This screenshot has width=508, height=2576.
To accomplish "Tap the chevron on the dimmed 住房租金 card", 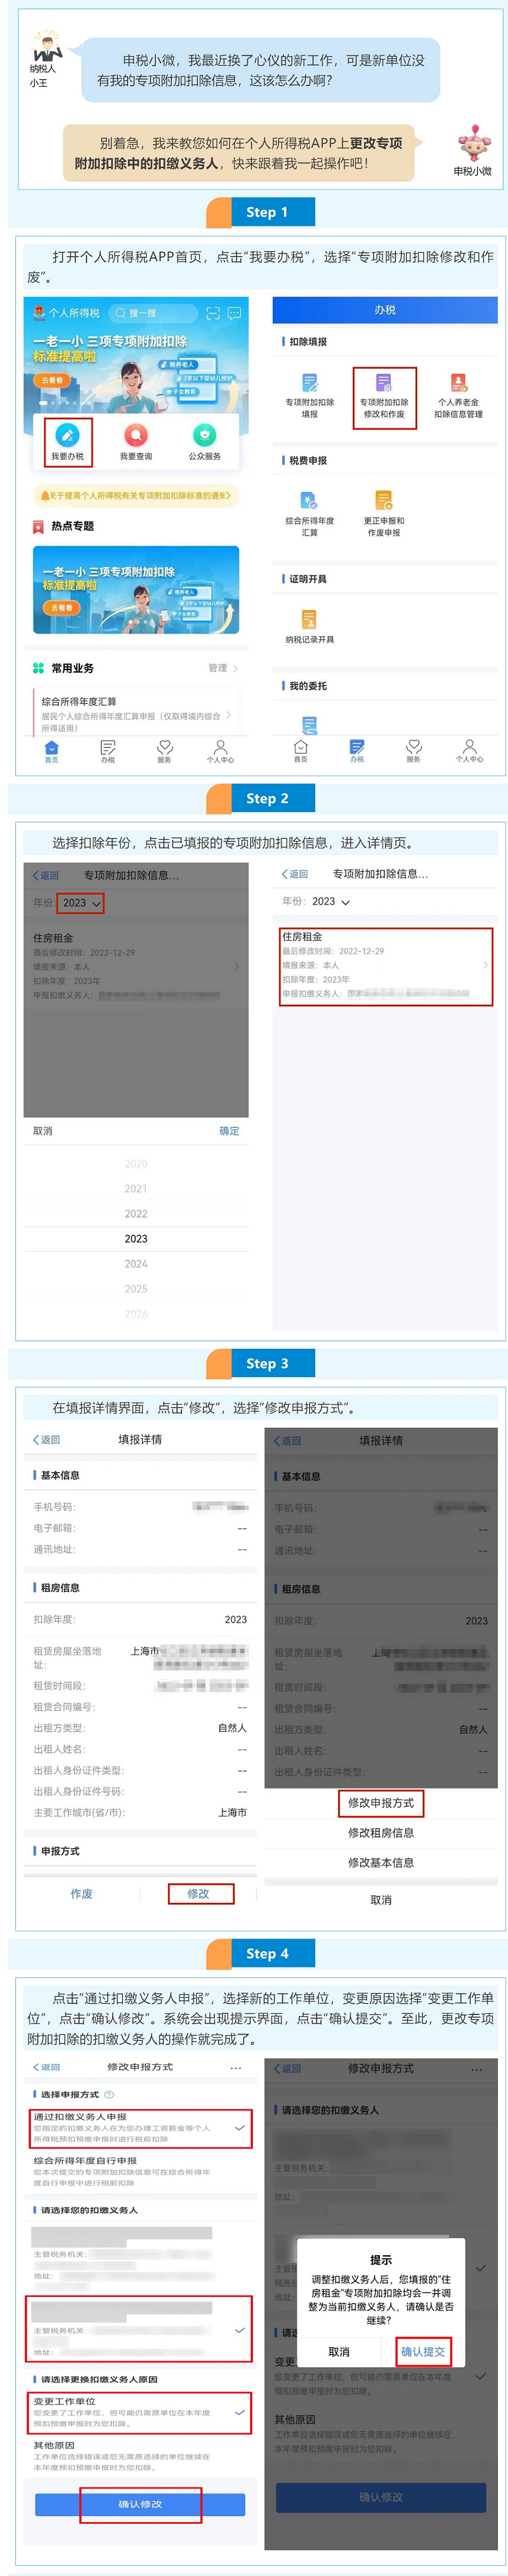I will (237, 966).
